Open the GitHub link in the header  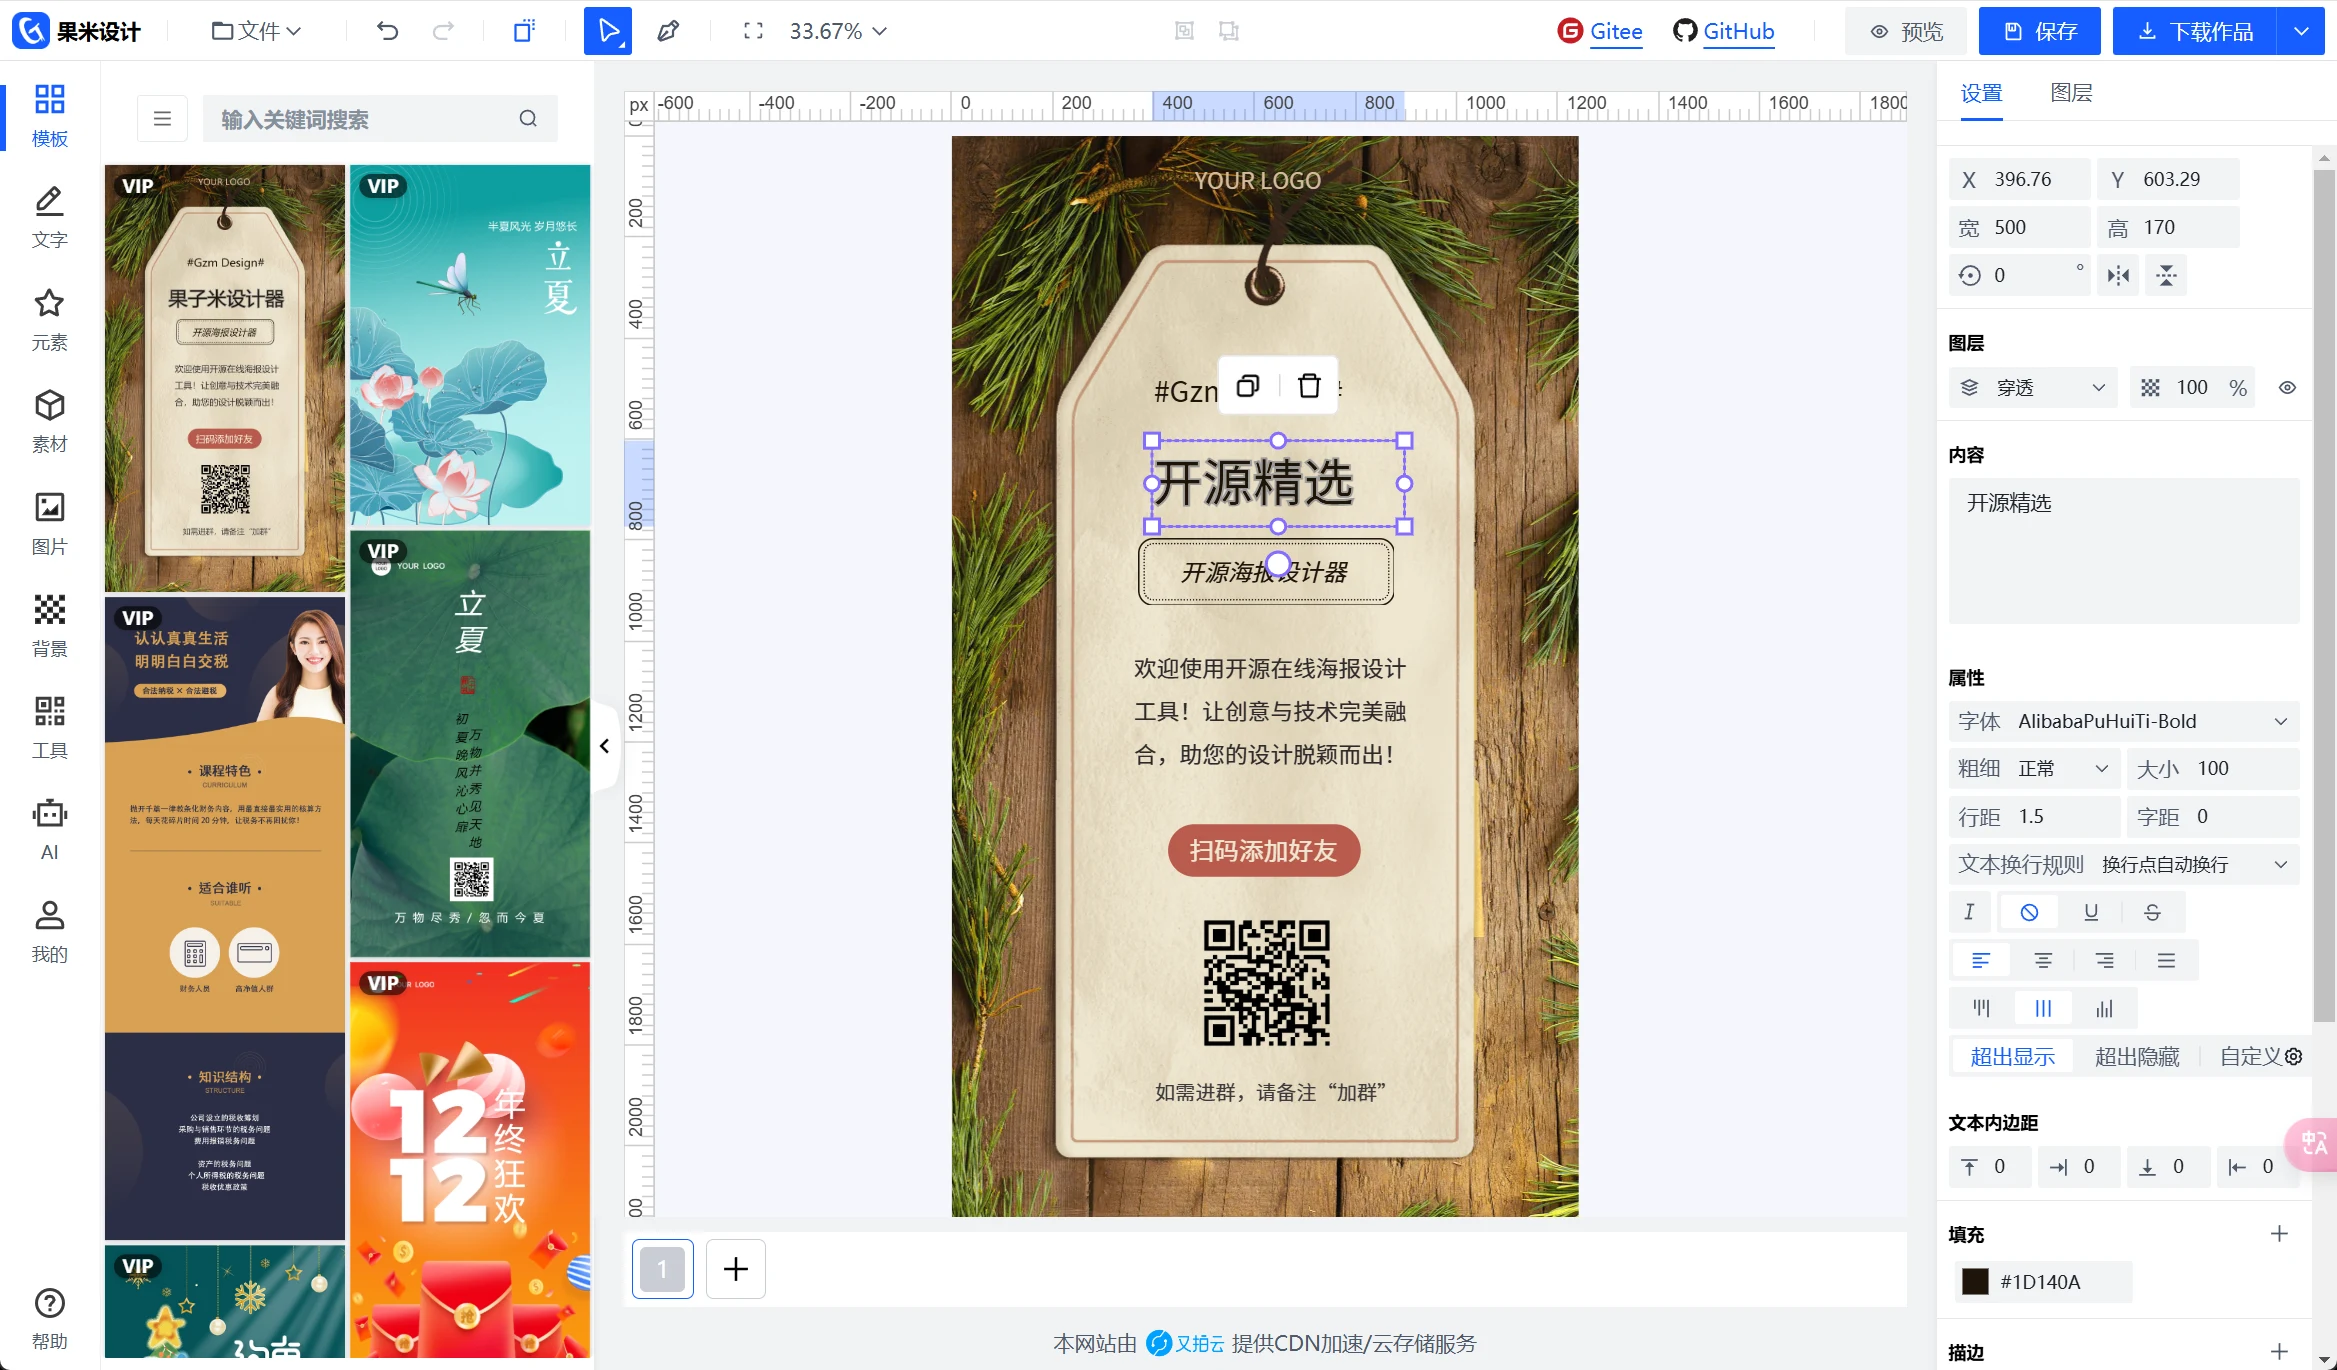click(1723, 31)
